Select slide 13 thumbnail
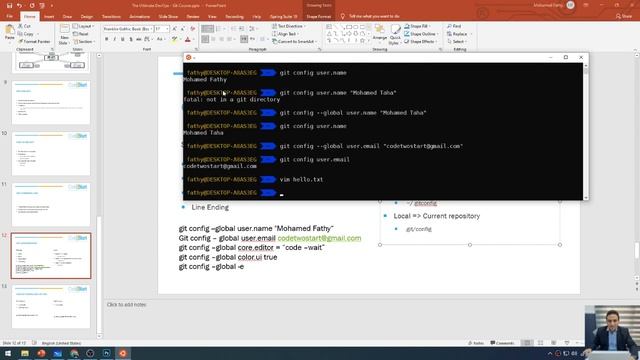The width and height of the screenshot is (640, 360). [x=51, y=307]
